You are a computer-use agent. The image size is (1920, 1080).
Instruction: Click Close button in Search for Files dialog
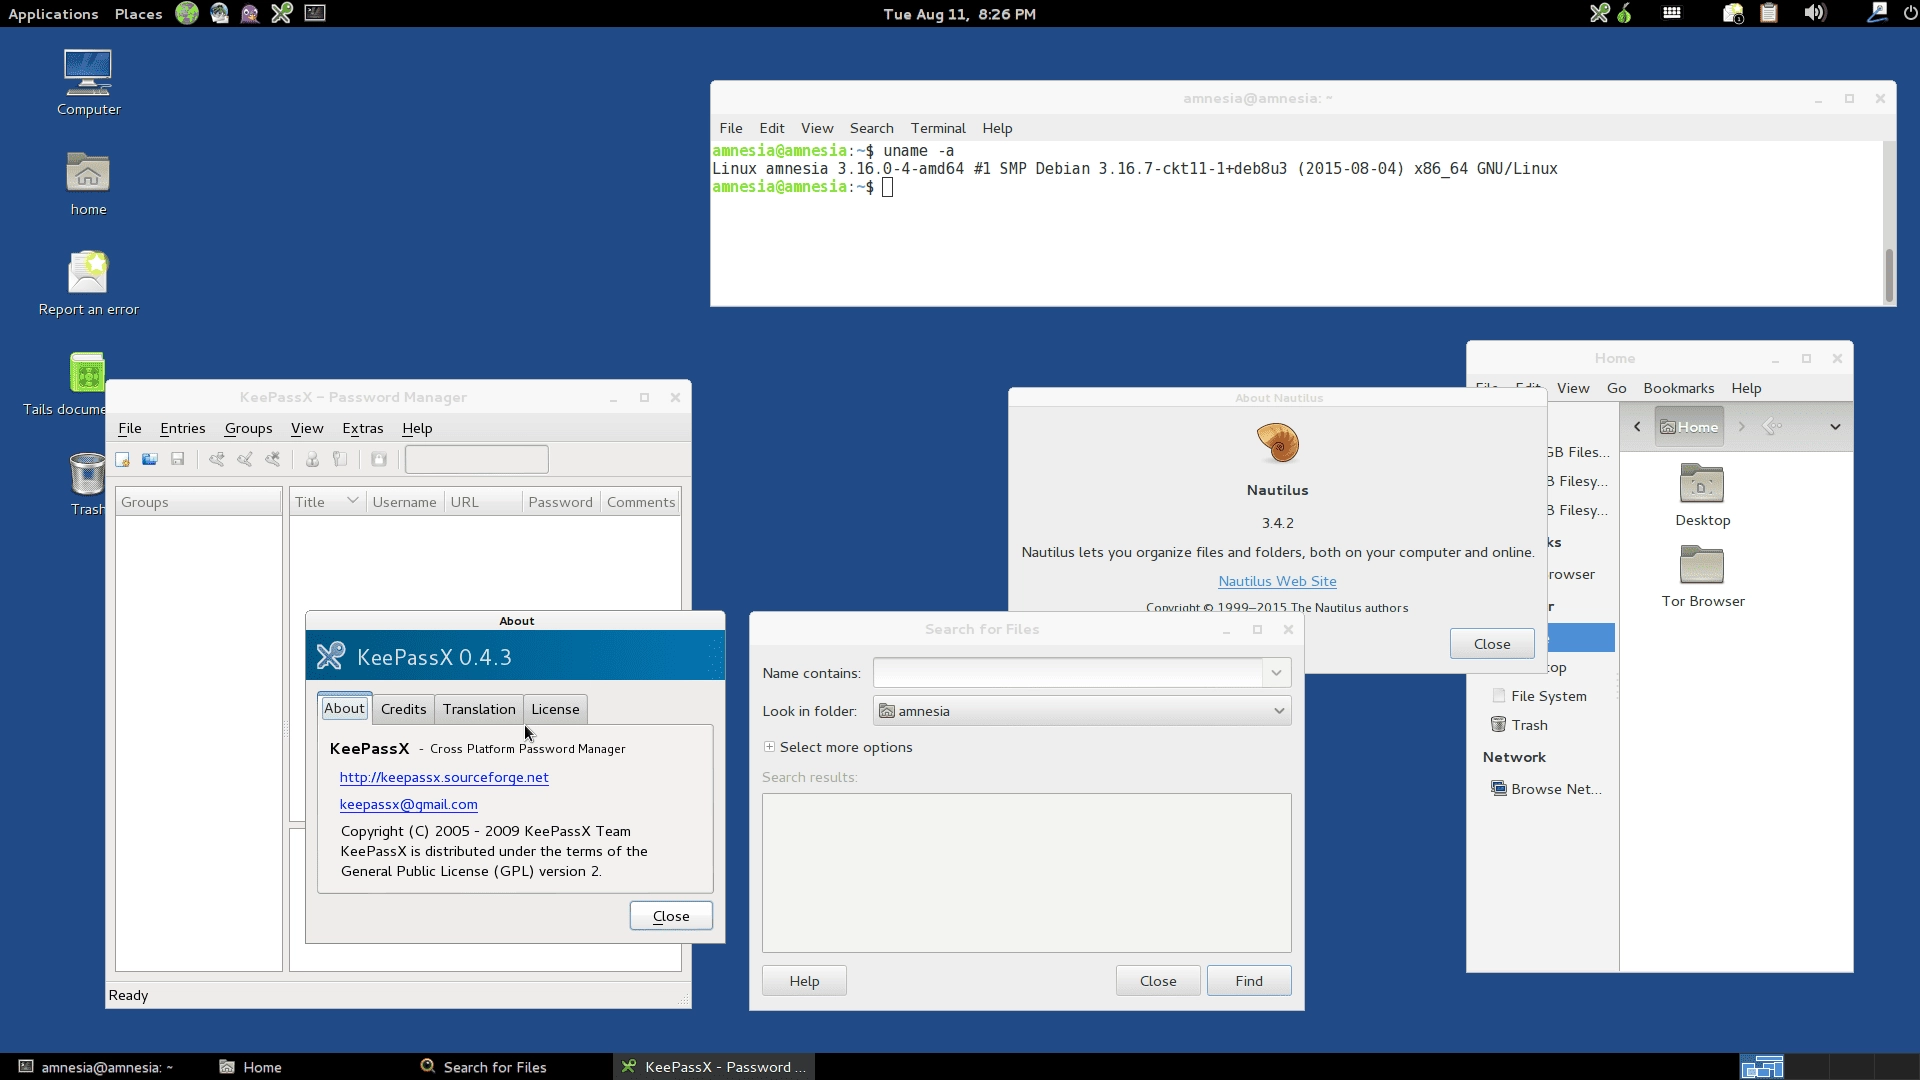[1158, 981]
